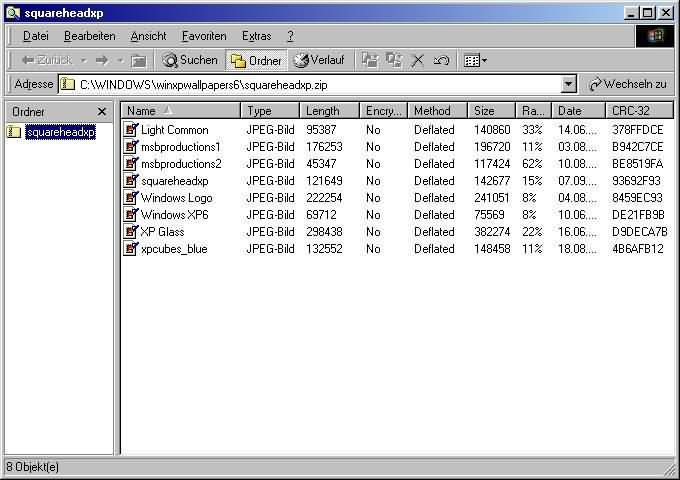
Task: Open the views dropdown button
Action: (475, 60)
